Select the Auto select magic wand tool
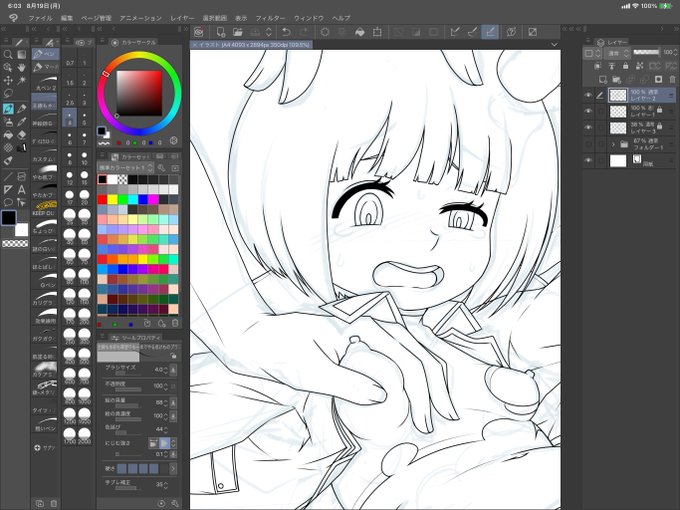 coord(21,80)
